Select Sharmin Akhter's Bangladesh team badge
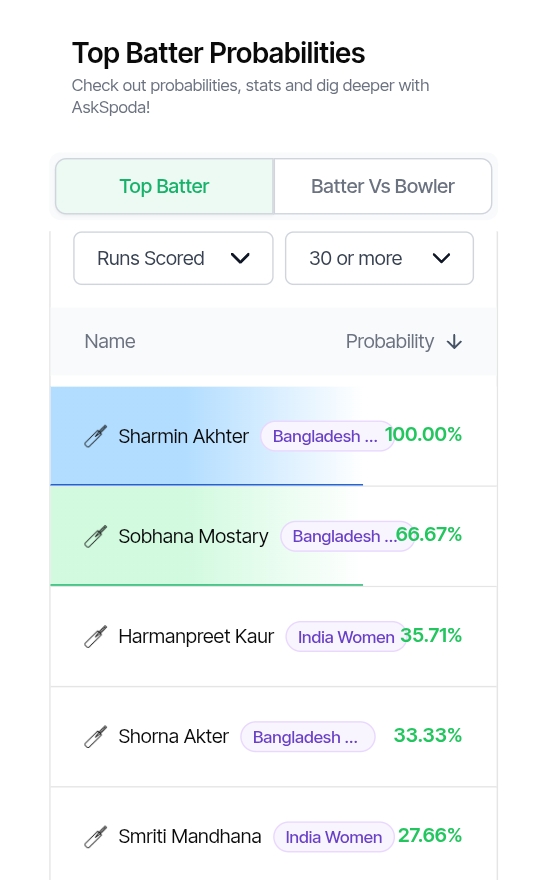The height and width of the screenshot is (880, 545). coord(327,436)
